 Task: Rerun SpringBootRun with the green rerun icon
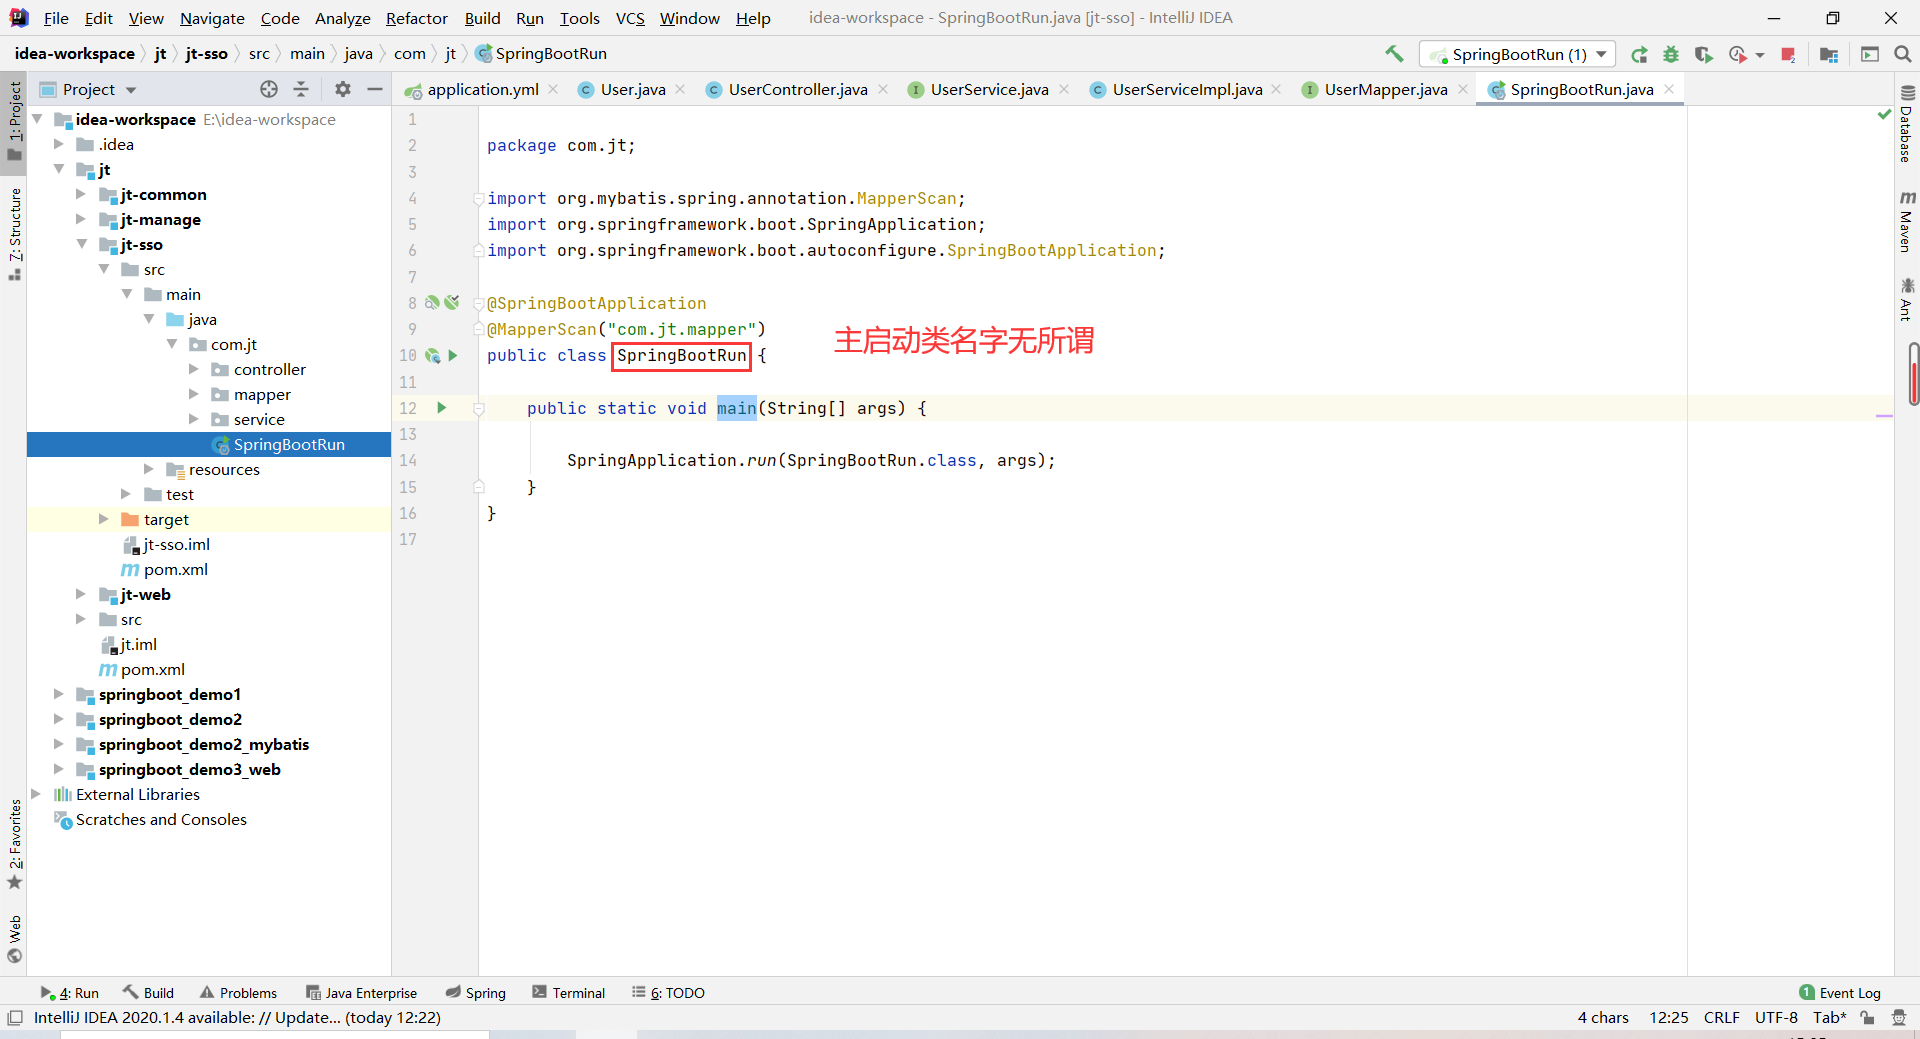click(x=1639, y=54)
